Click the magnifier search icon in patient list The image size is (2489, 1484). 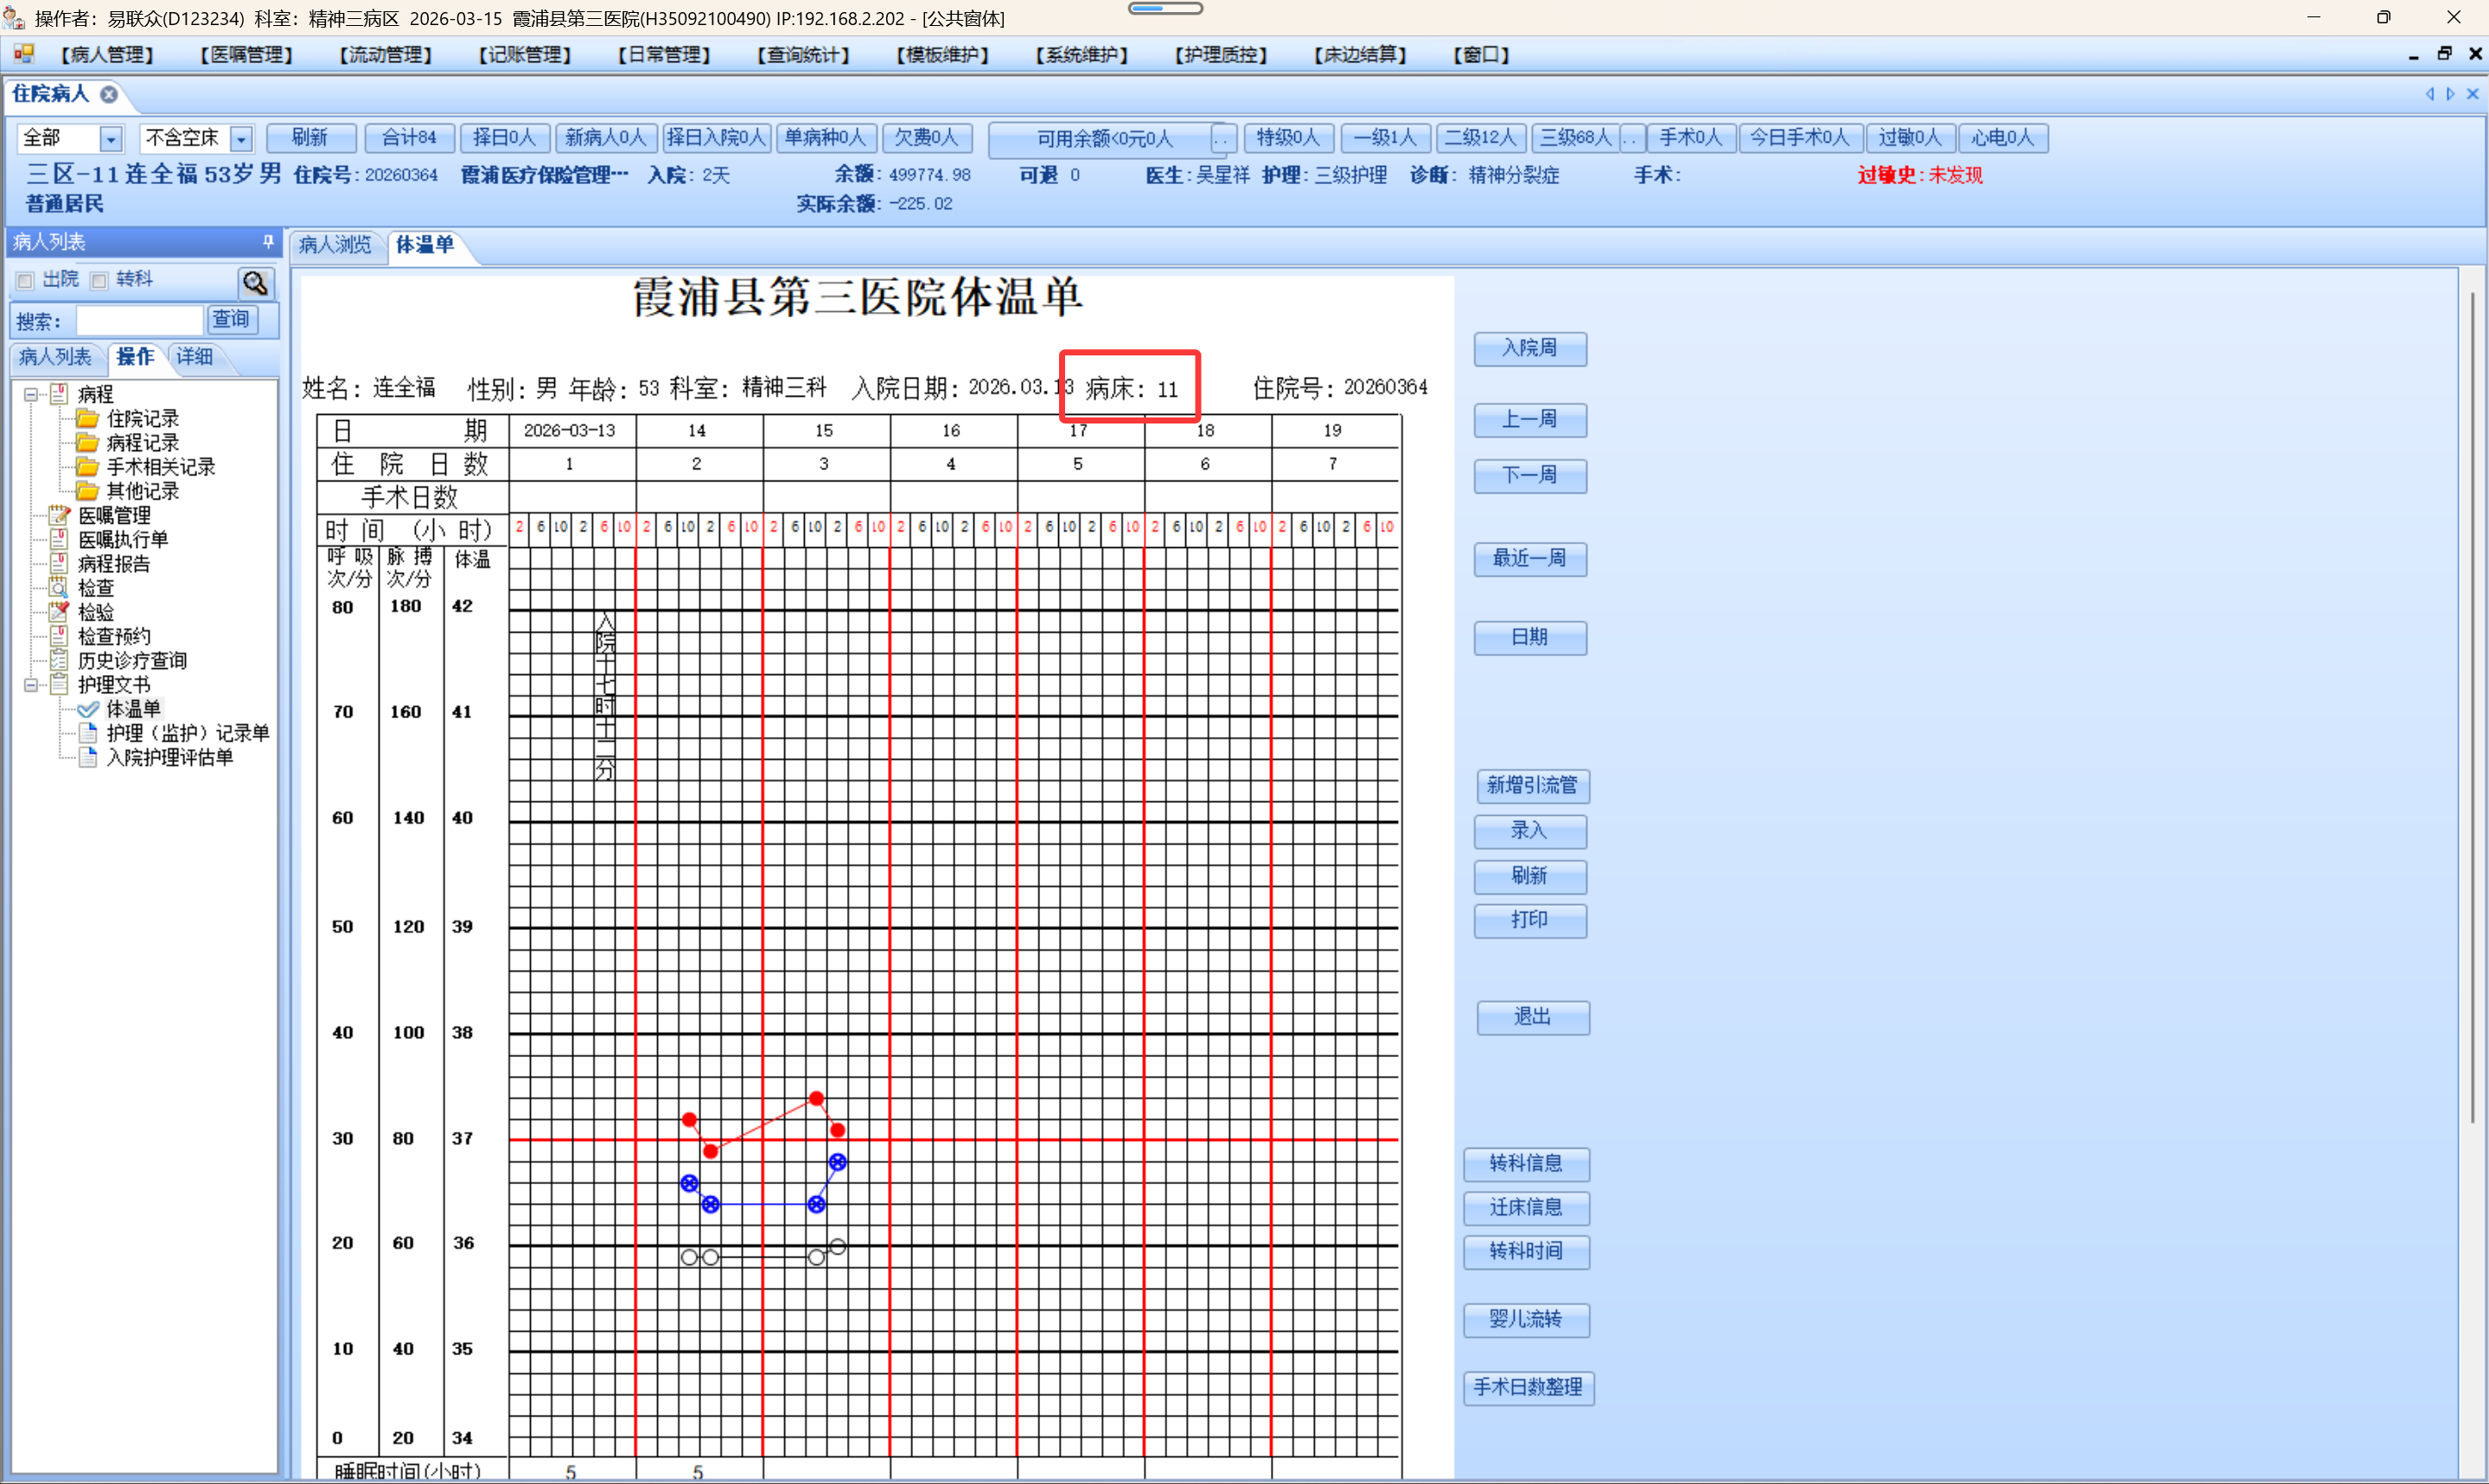pos(255,283)
